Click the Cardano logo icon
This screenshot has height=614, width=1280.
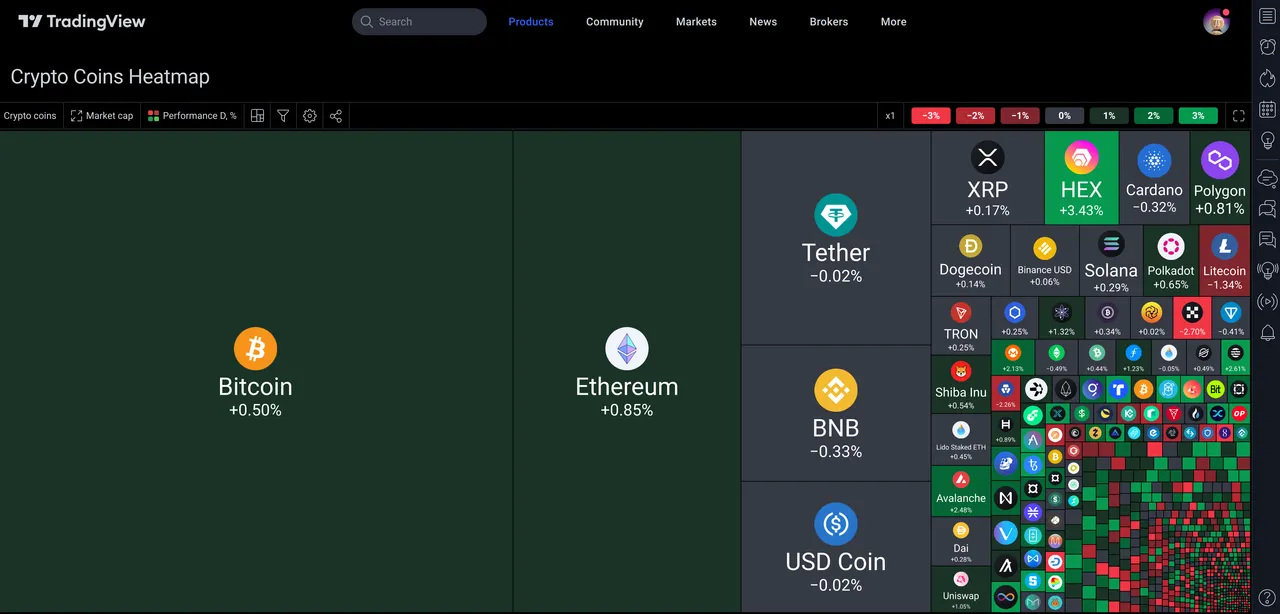(1154, 160)
